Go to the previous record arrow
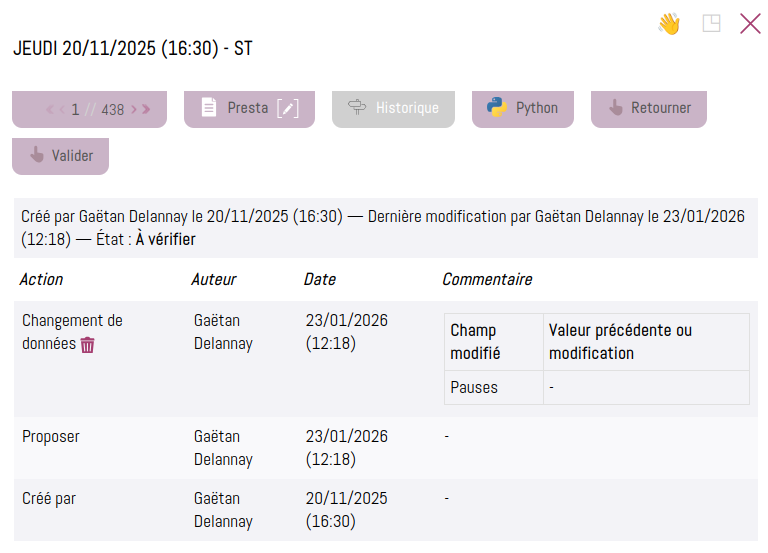Viewport: 768px width, 553px height. click(61, 109)
